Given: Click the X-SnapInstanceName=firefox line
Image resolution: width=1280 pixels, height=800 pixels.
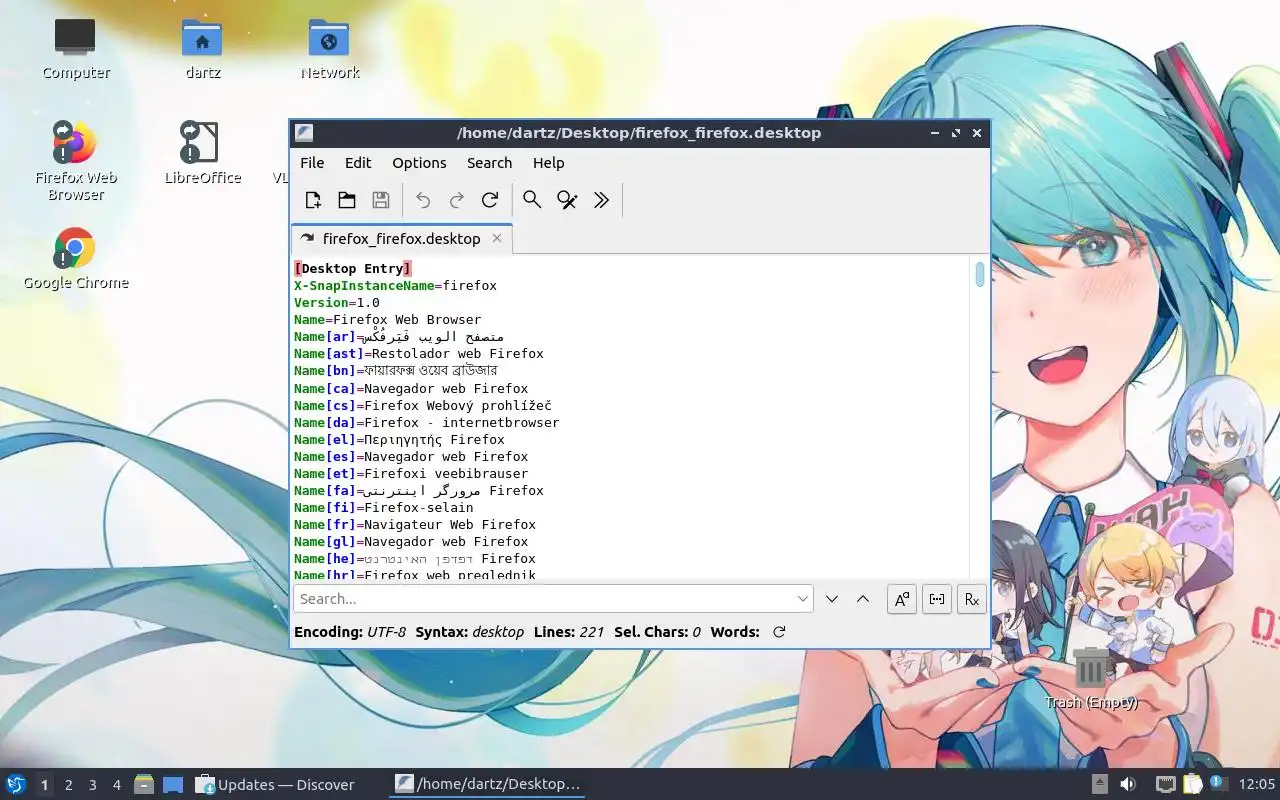Looking at the screenshot, I should (395, 285).
